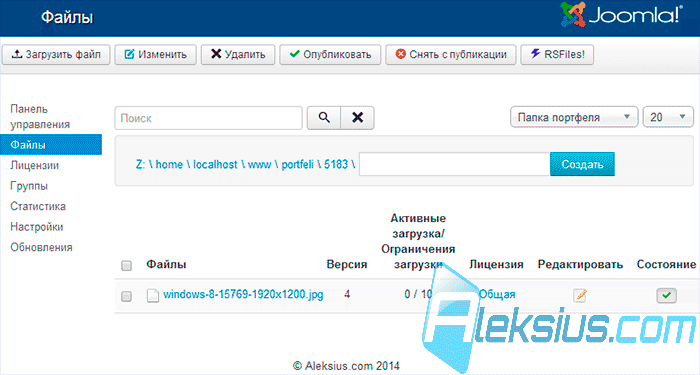This screenshot has width=700, height=375.
Task: Open the 20 items-per-page dropdown
Action: tap(668, 117)
